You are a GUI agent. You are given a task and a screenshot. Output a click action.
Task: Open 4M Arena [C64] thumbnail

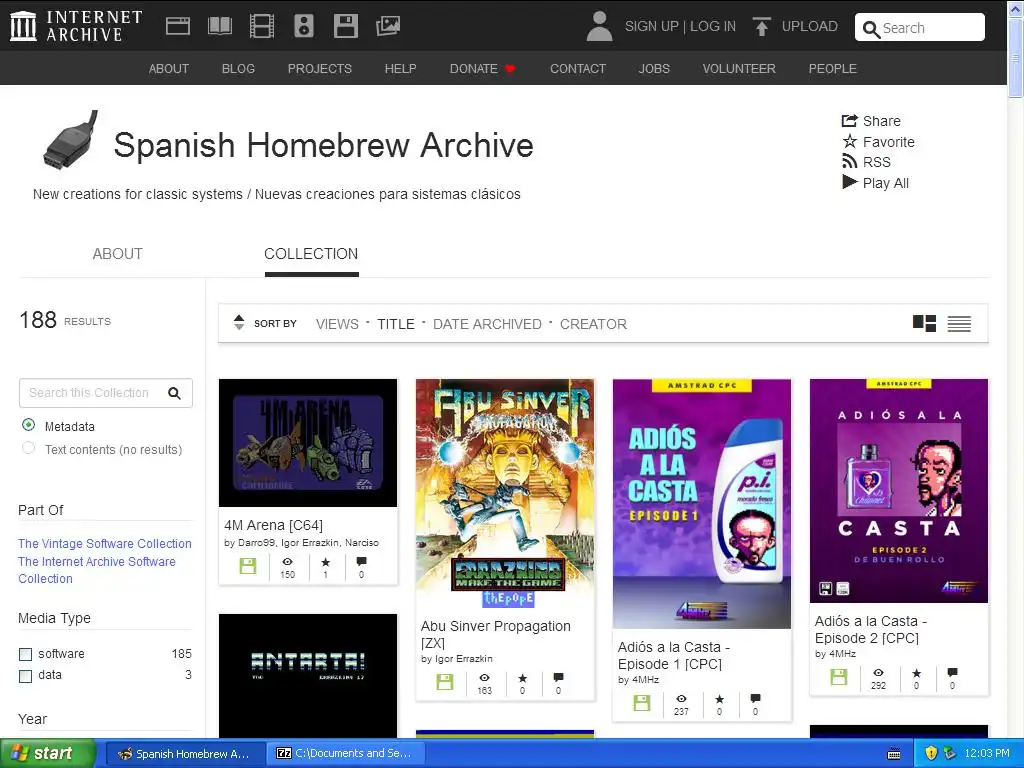tap(308, 443)
